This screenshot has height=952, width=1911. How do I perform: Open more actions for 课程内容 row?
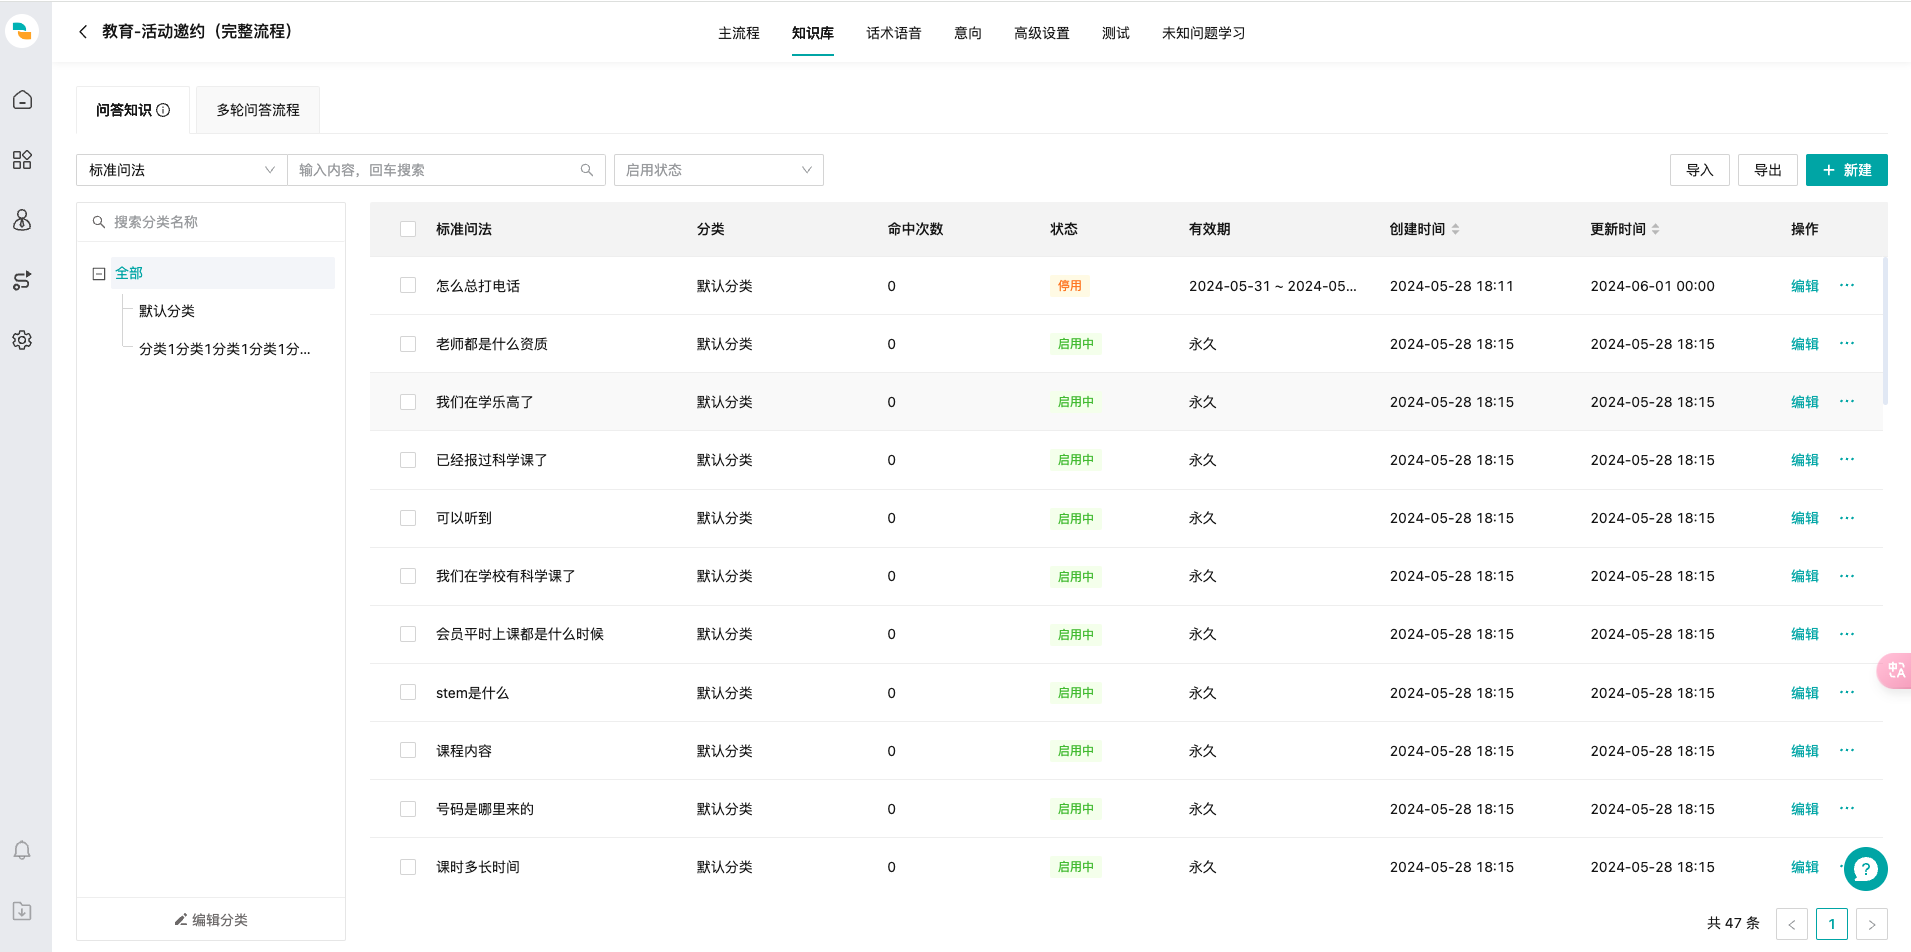tap(1847, 750)
